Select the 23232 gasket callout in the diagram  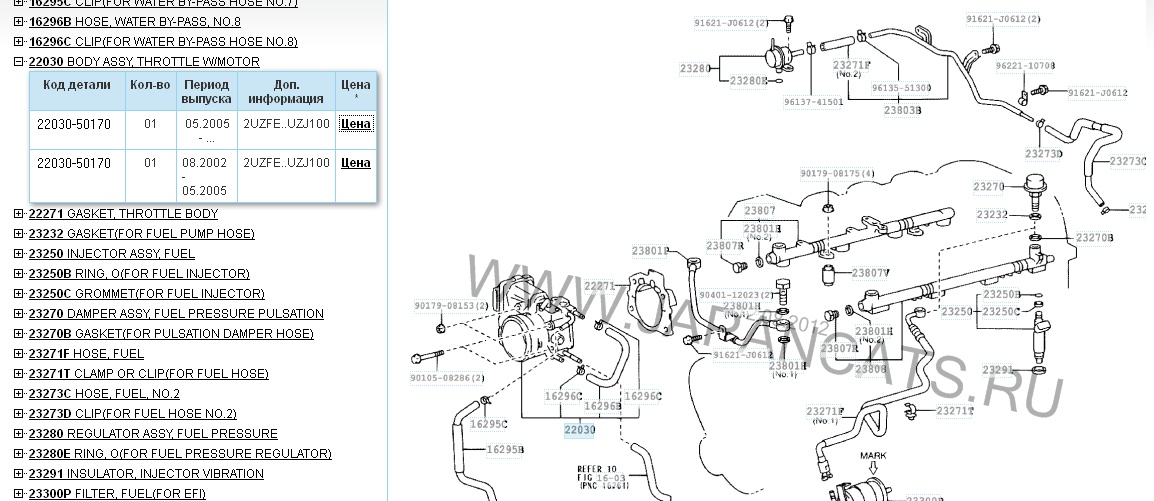pos(992,214)
